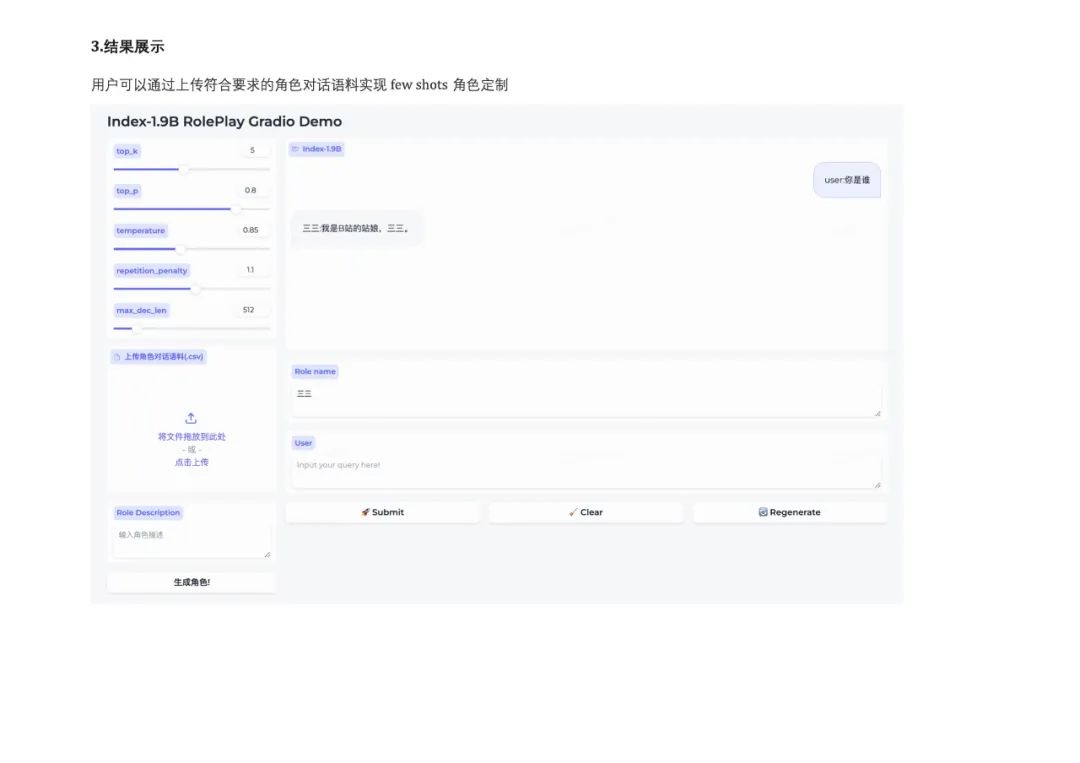Click the 生成角色! button
Image resolution: width=1080 pixels, height=763 pixels.
(x=191, y=581)
